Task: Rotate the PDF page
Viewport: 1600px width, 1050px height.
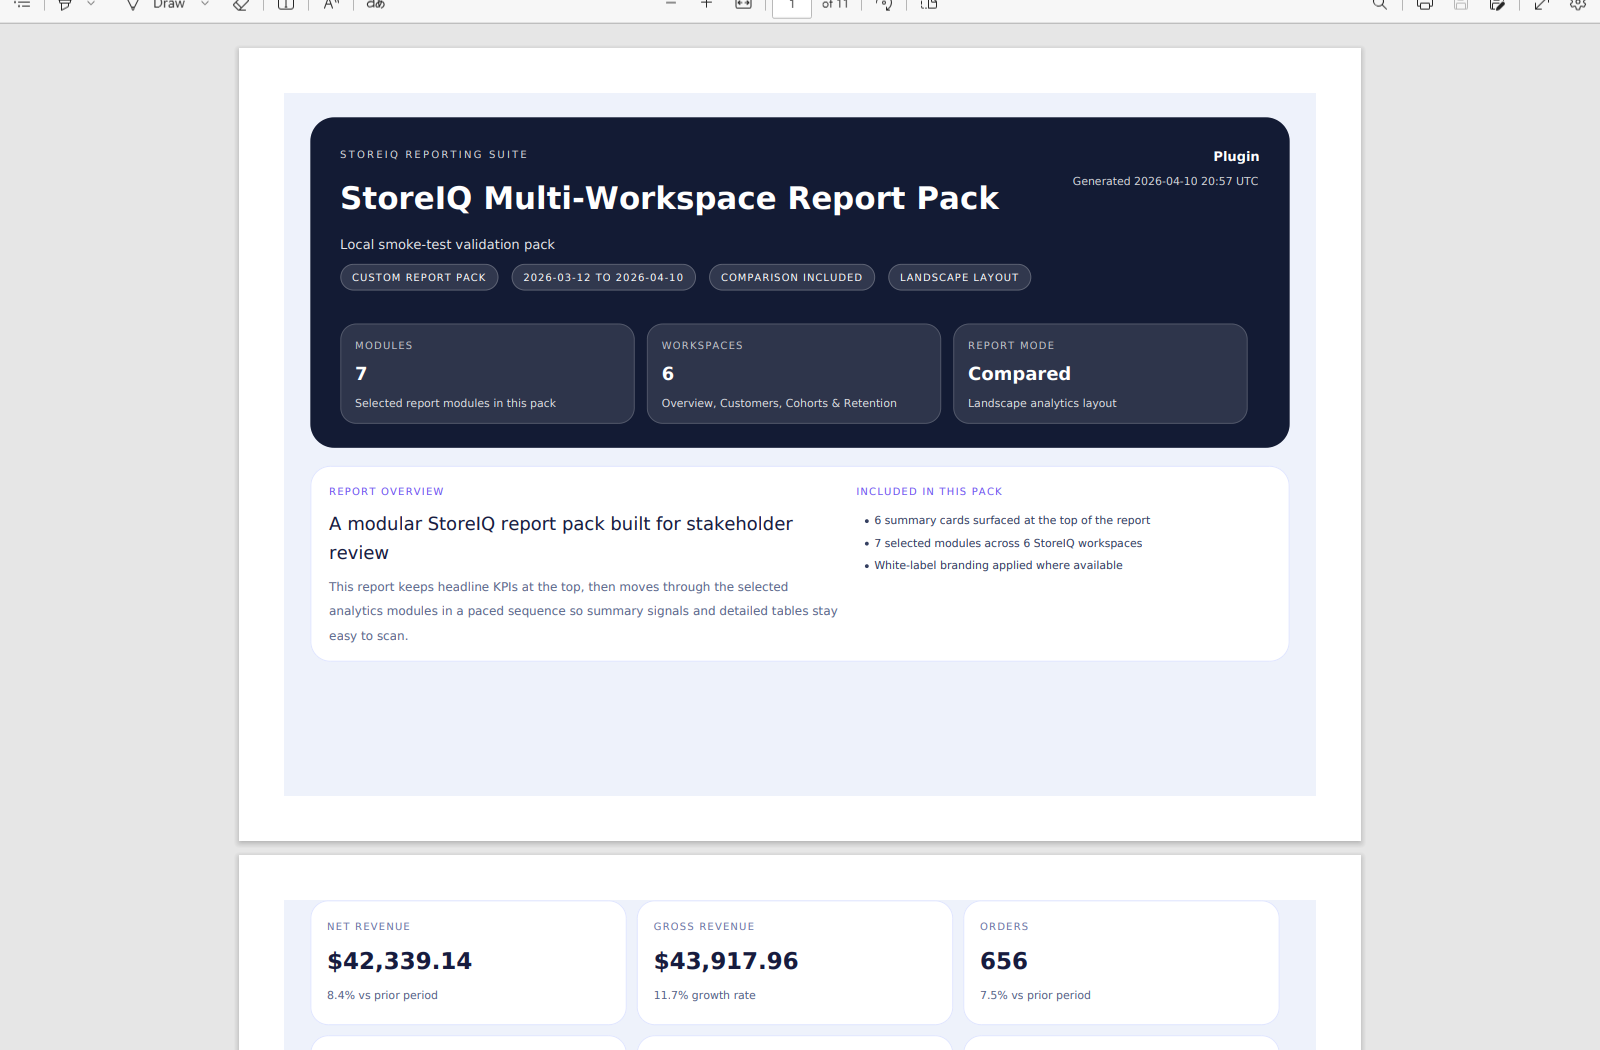Action: [x=884, y=4]
